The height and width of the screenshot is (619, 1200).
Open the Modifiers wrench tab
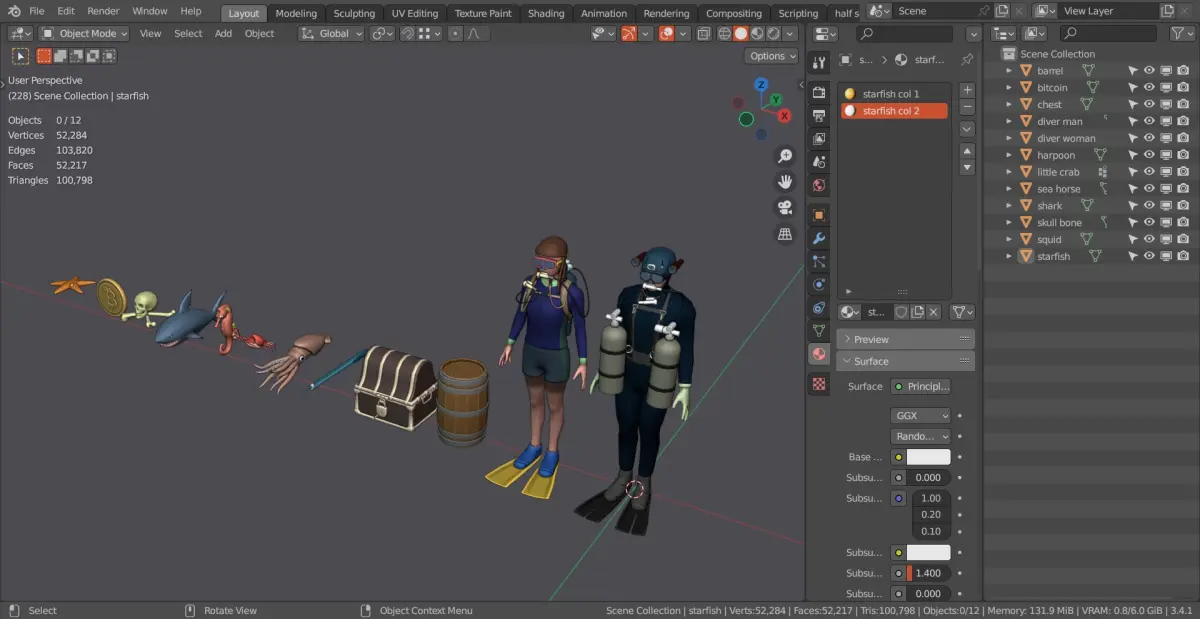click(x=819, y=238)
